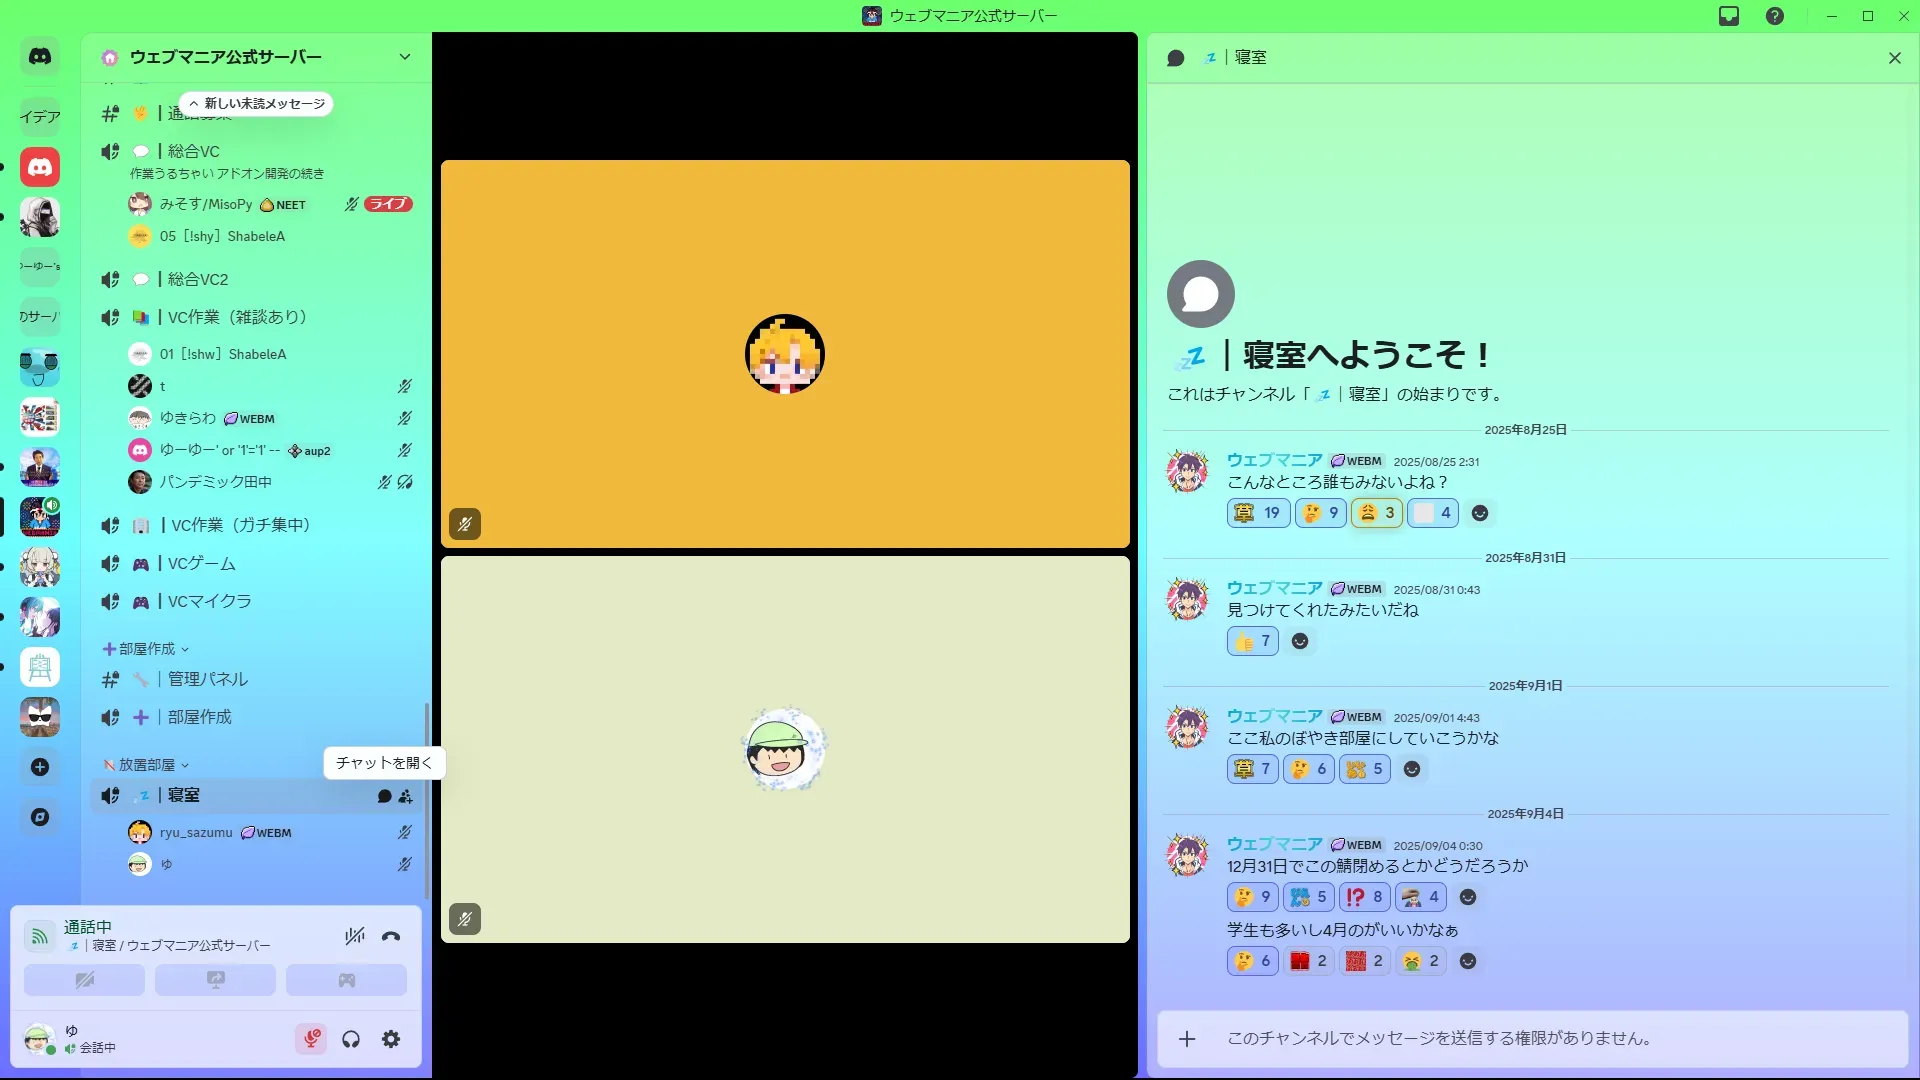The height and width of the screenshot is (1080, 1920).
Task: Open the 管理パネル text channel
Action: point(207,679)
